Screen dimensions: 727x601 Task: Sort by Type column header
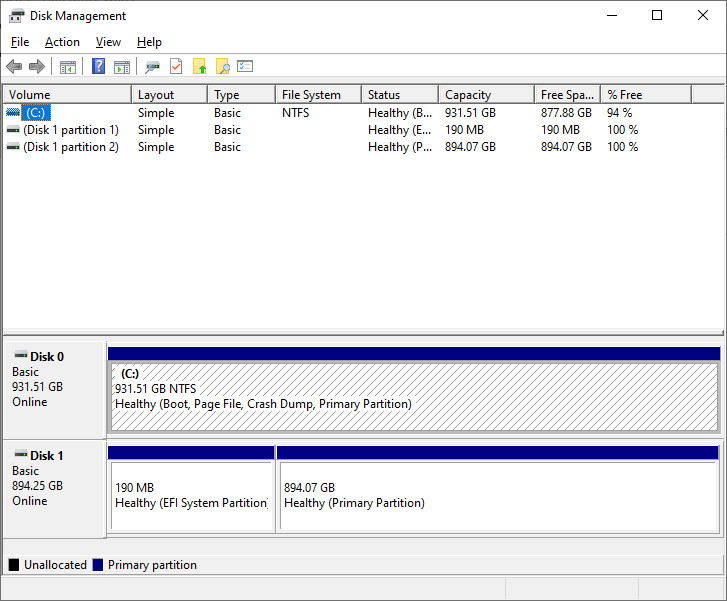pyautogui.click(x=241, y=95)
